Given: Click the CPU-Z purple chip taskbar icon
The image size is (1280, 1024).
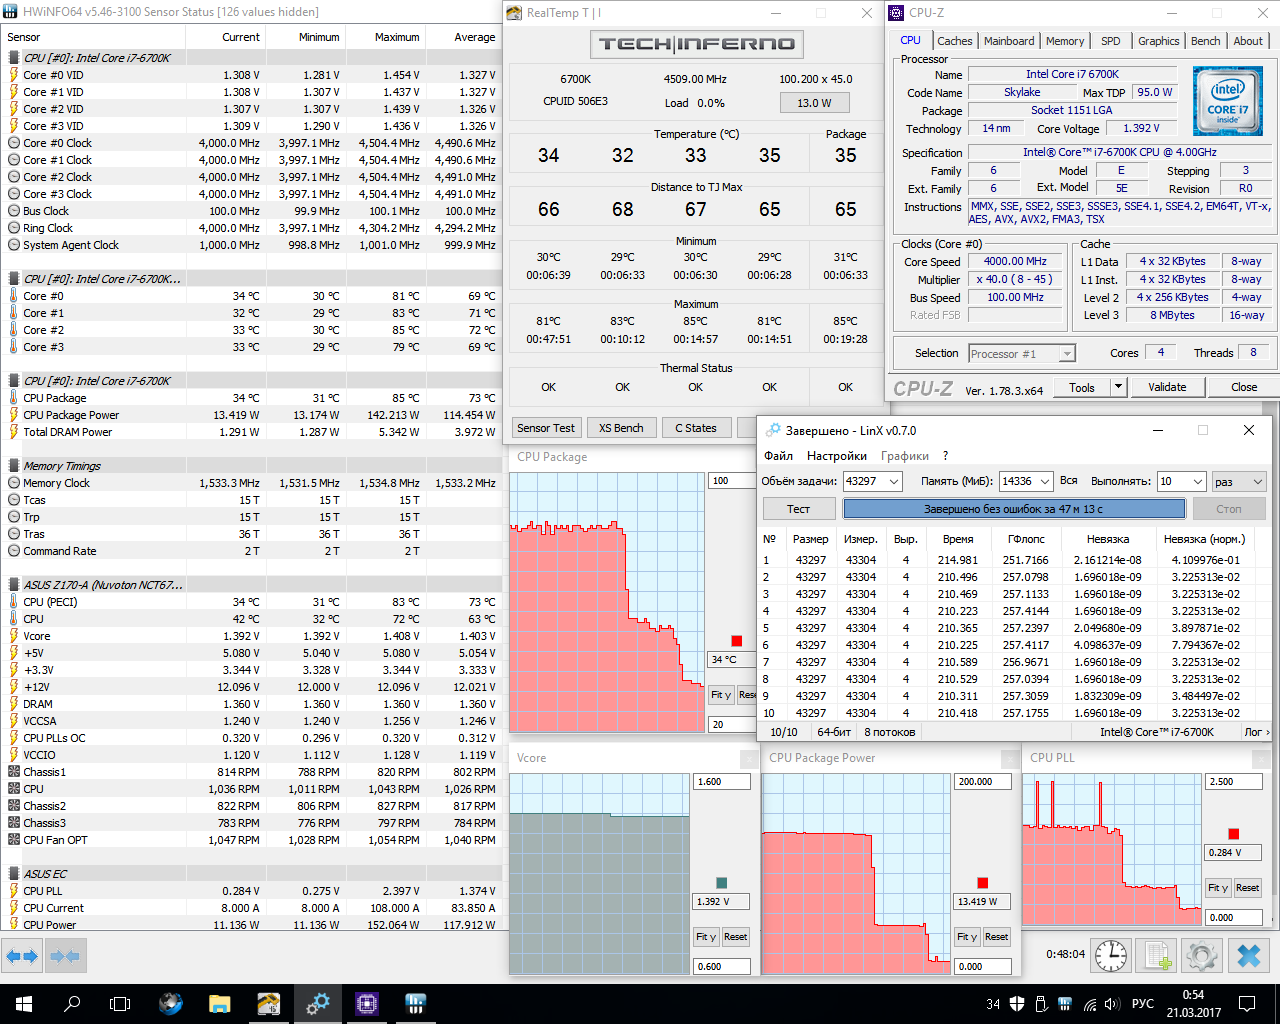Looking at the screenshot, I should pos(366,1004).
